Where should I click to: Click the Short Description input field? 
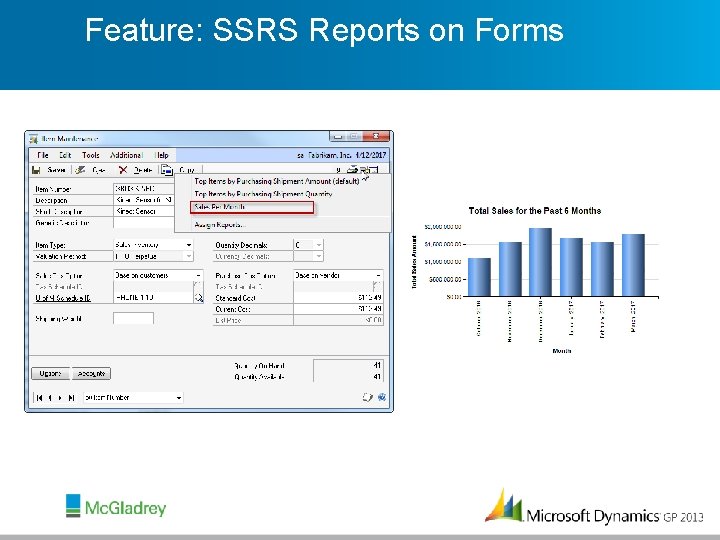(144, 211)
